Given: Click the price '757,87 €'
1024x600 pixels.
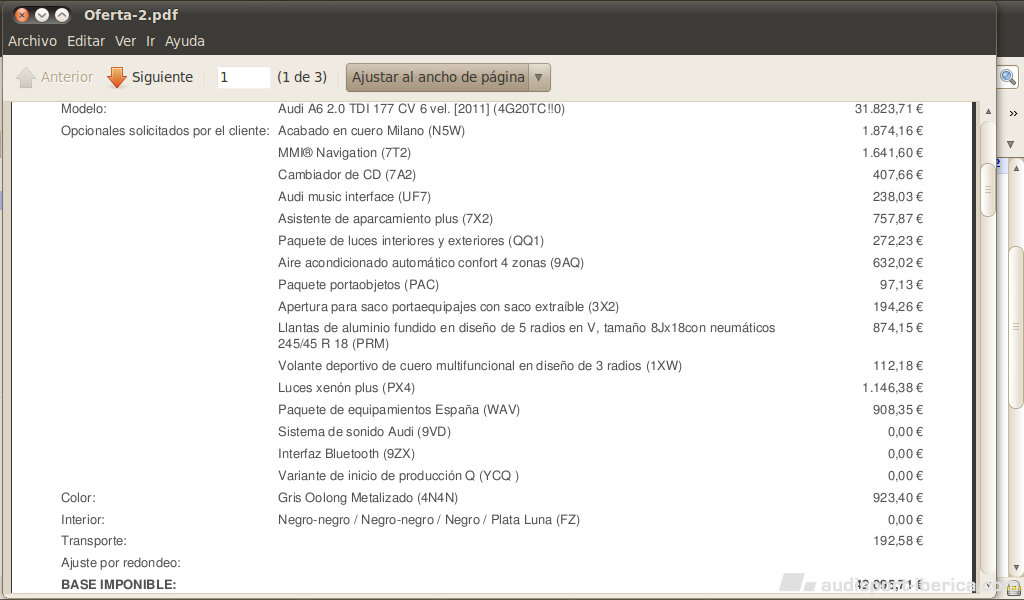Looking at the screenshot, I should (898, 219).
